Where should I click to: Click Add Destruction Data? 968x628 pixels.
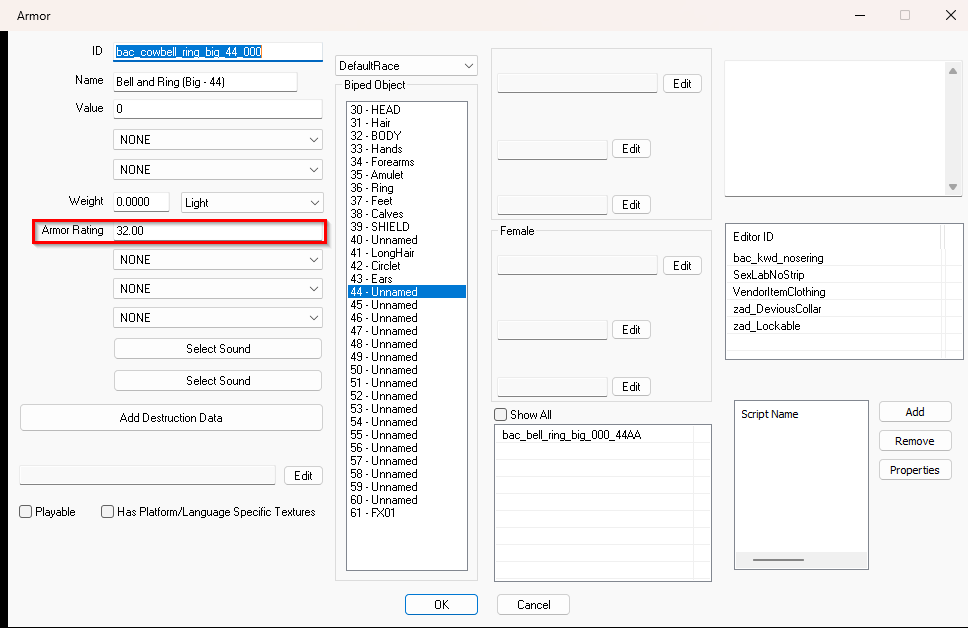[x=171, y=418]
